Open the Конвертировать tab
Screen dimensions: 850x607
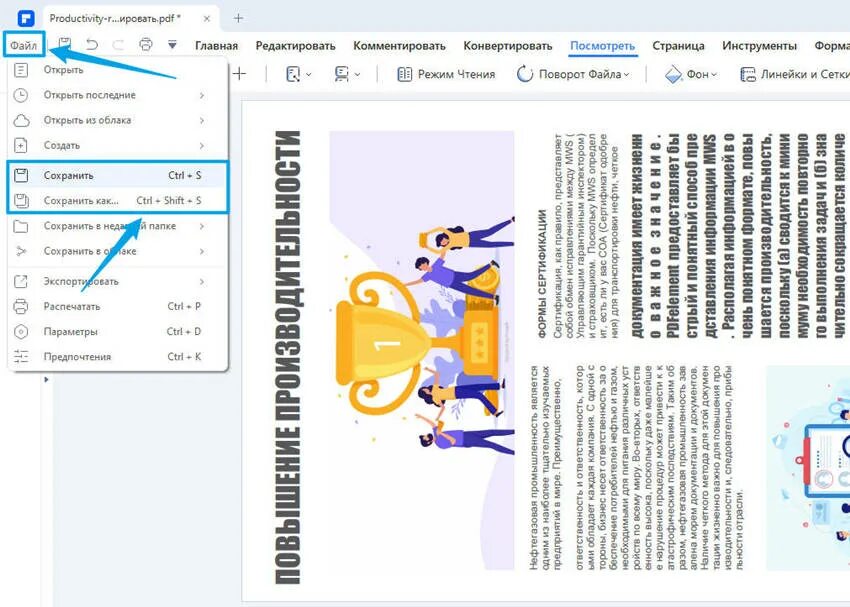coord(507,46)
